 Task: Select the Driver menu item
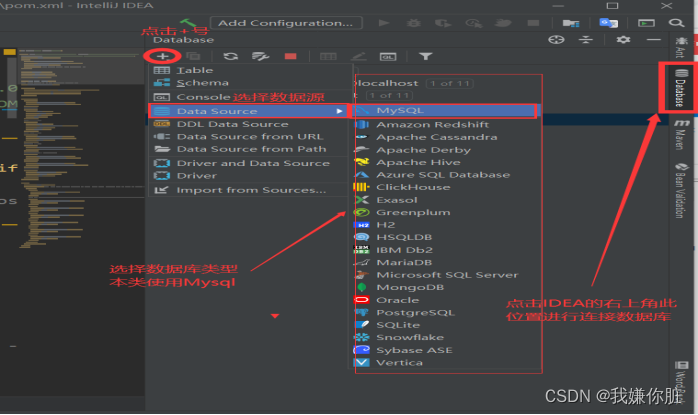249,175
